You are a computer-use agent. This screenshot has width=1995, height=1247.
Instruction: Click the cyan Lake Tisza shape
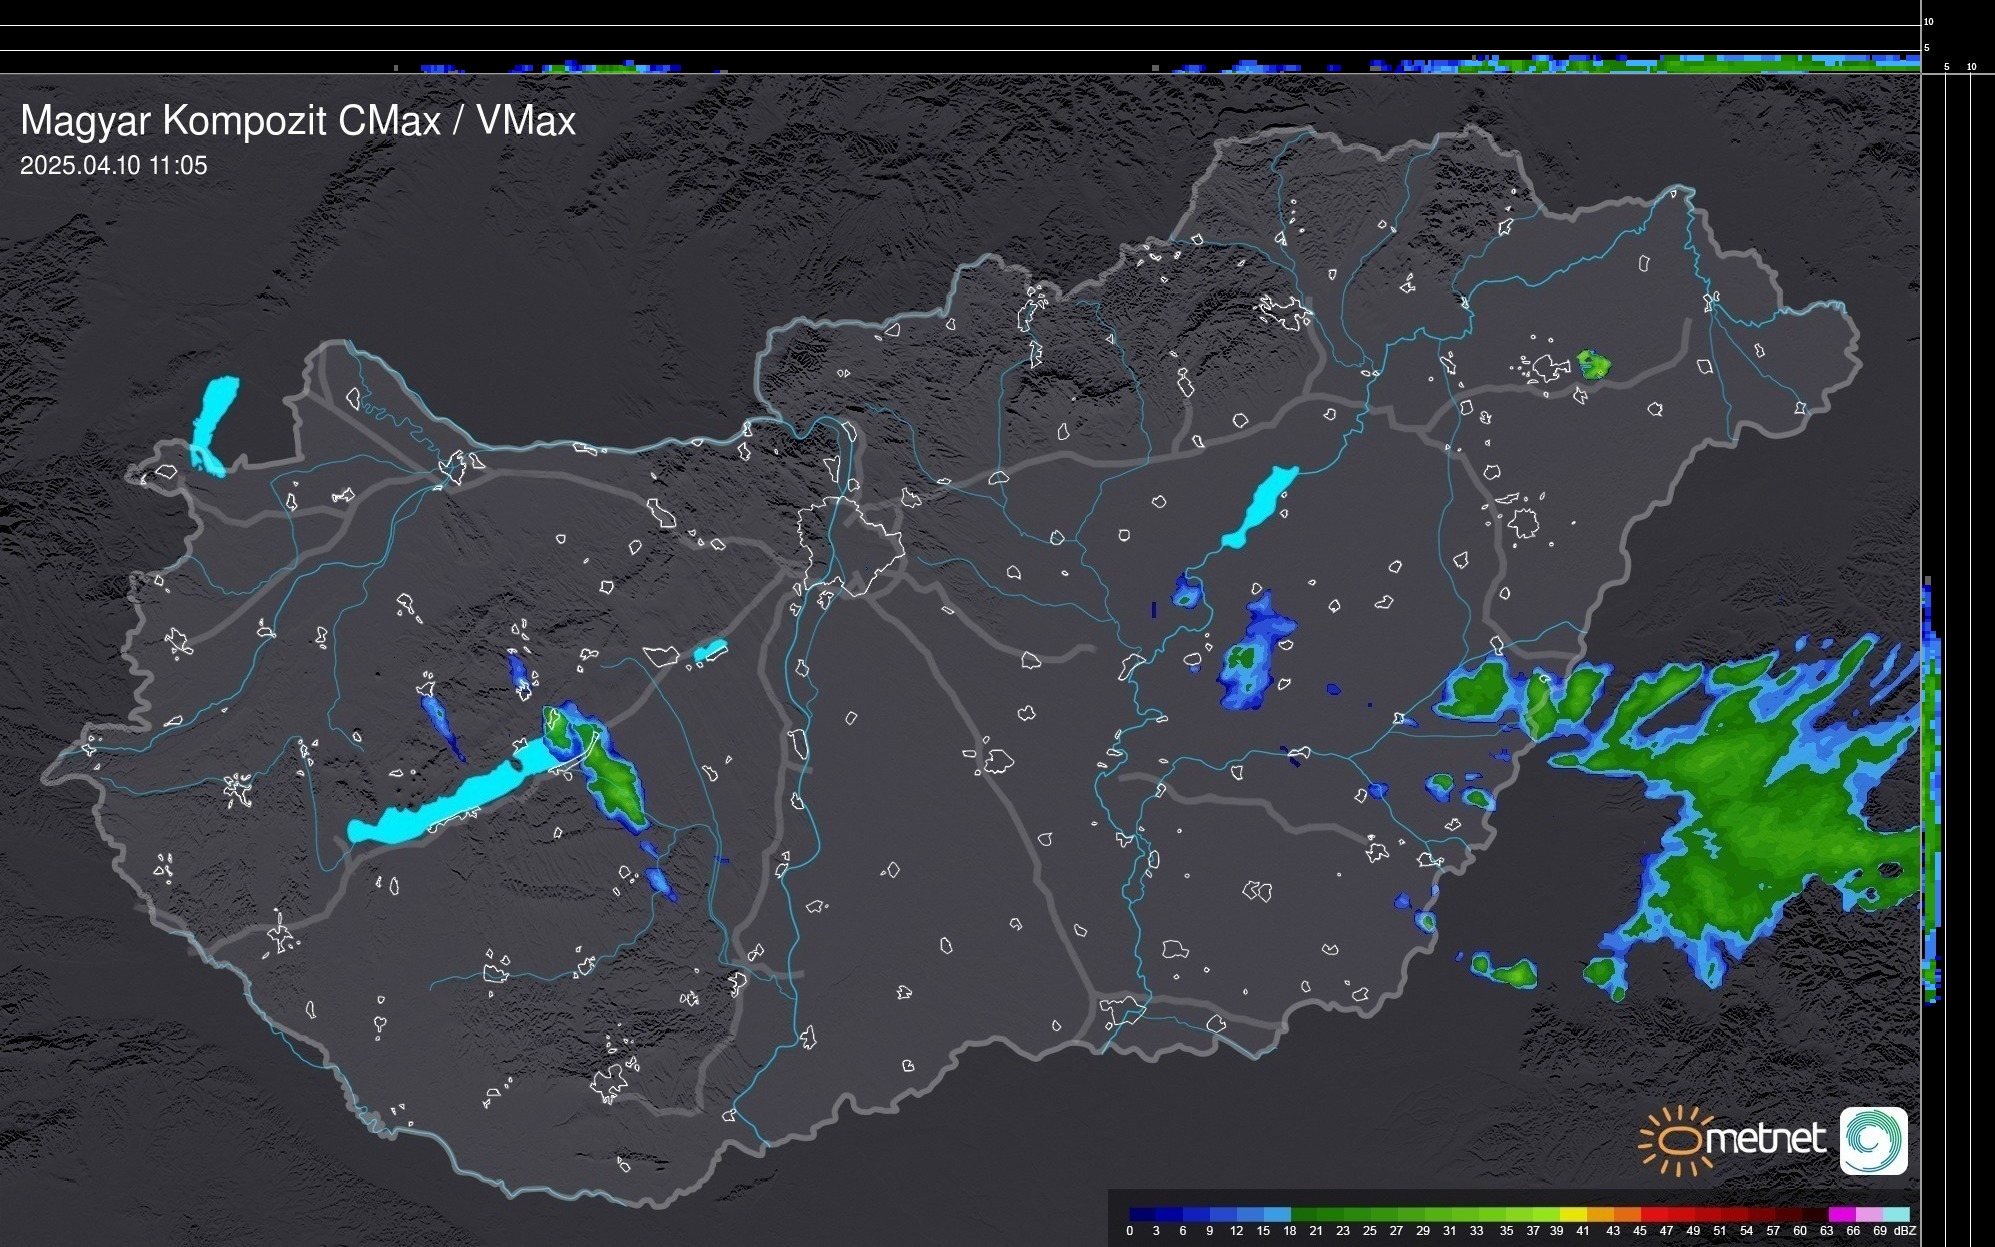point(1261,504)
